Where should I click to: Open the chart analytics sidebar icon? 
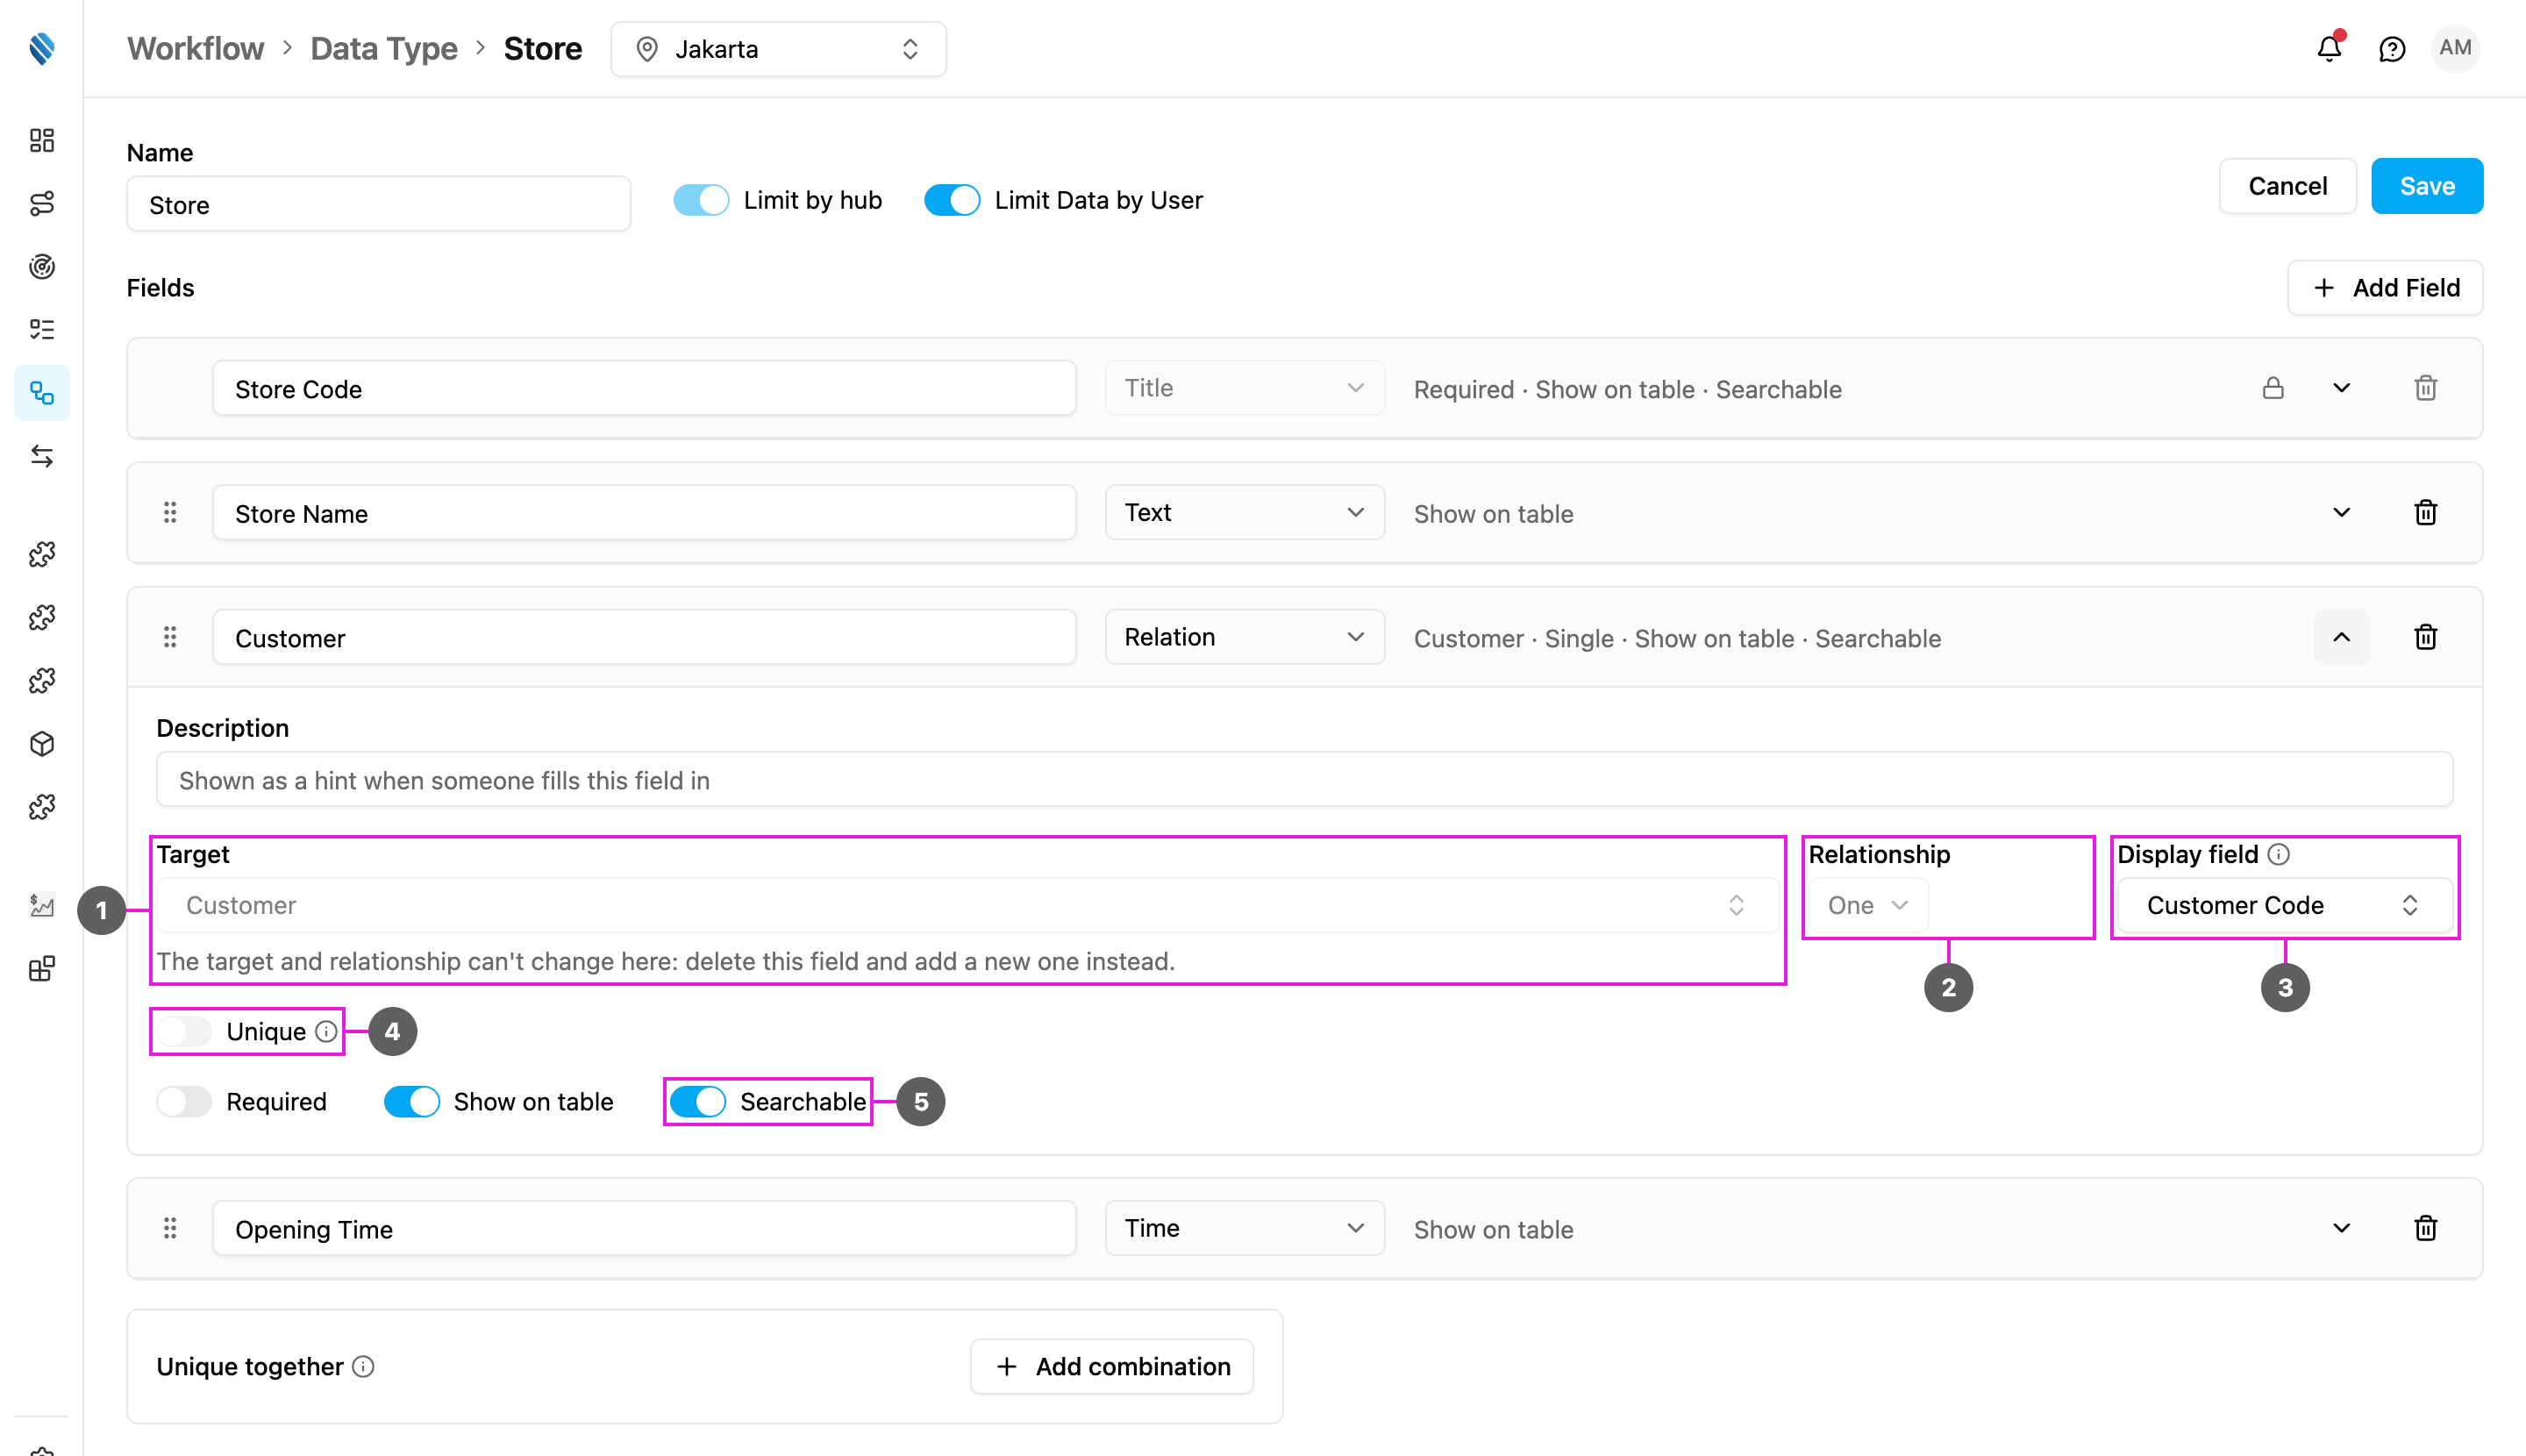(x=42, y=905)
